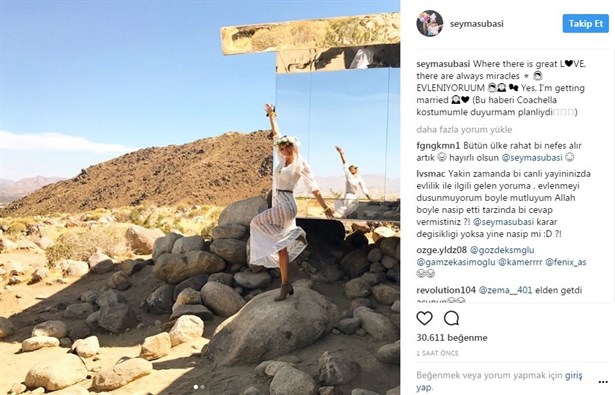
Task: Like the post with the heart icon
Action: pyautogui.click(x=424, y=318)
